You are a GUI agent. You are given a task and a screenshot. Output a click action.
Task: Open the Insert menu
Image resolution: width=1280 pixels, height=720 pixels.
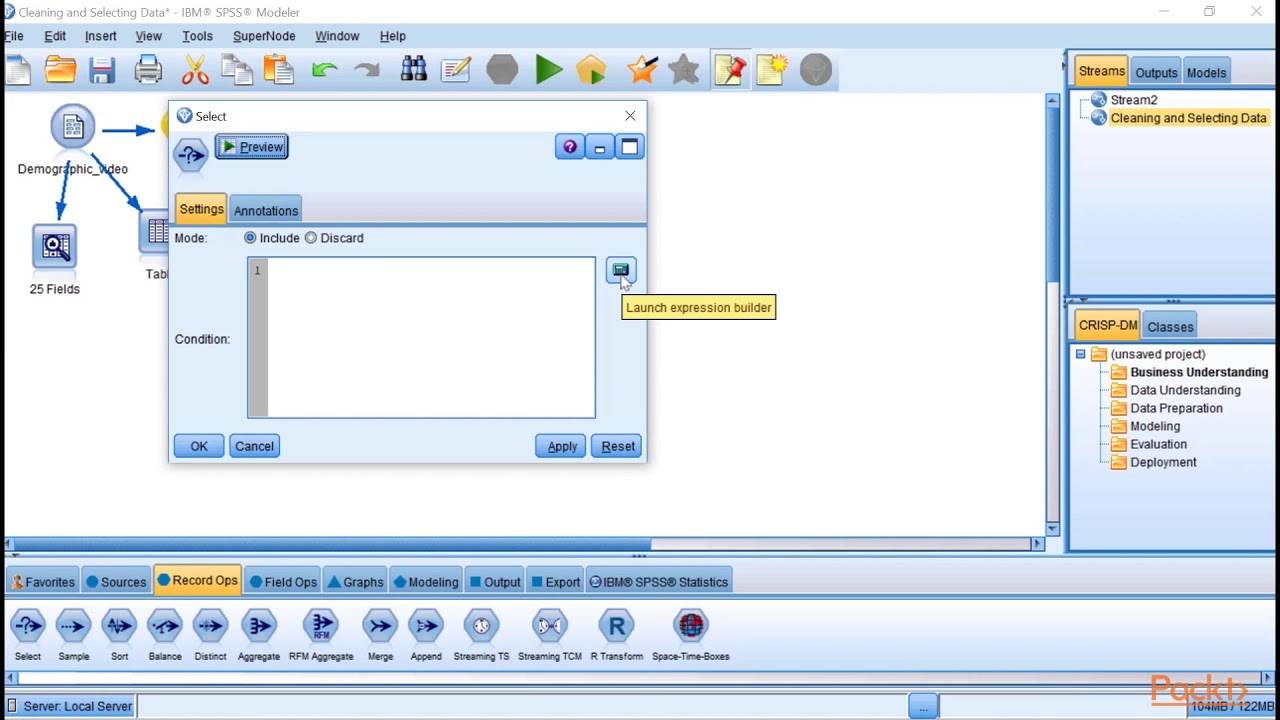point(100,36)
